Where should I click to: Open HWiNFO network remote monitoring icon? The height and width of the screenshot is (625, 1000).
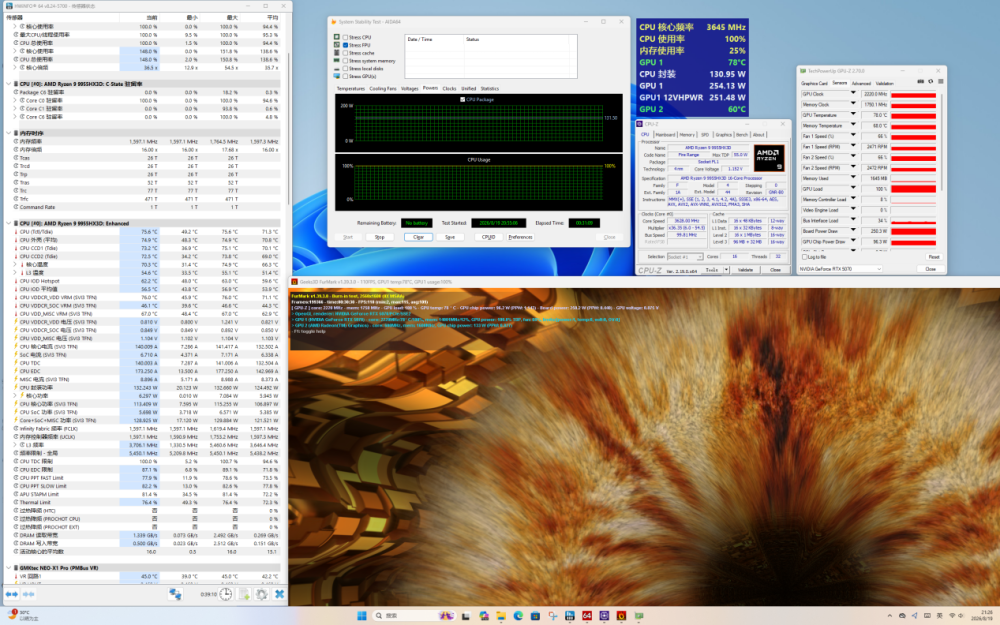click(x=175, y=594)
